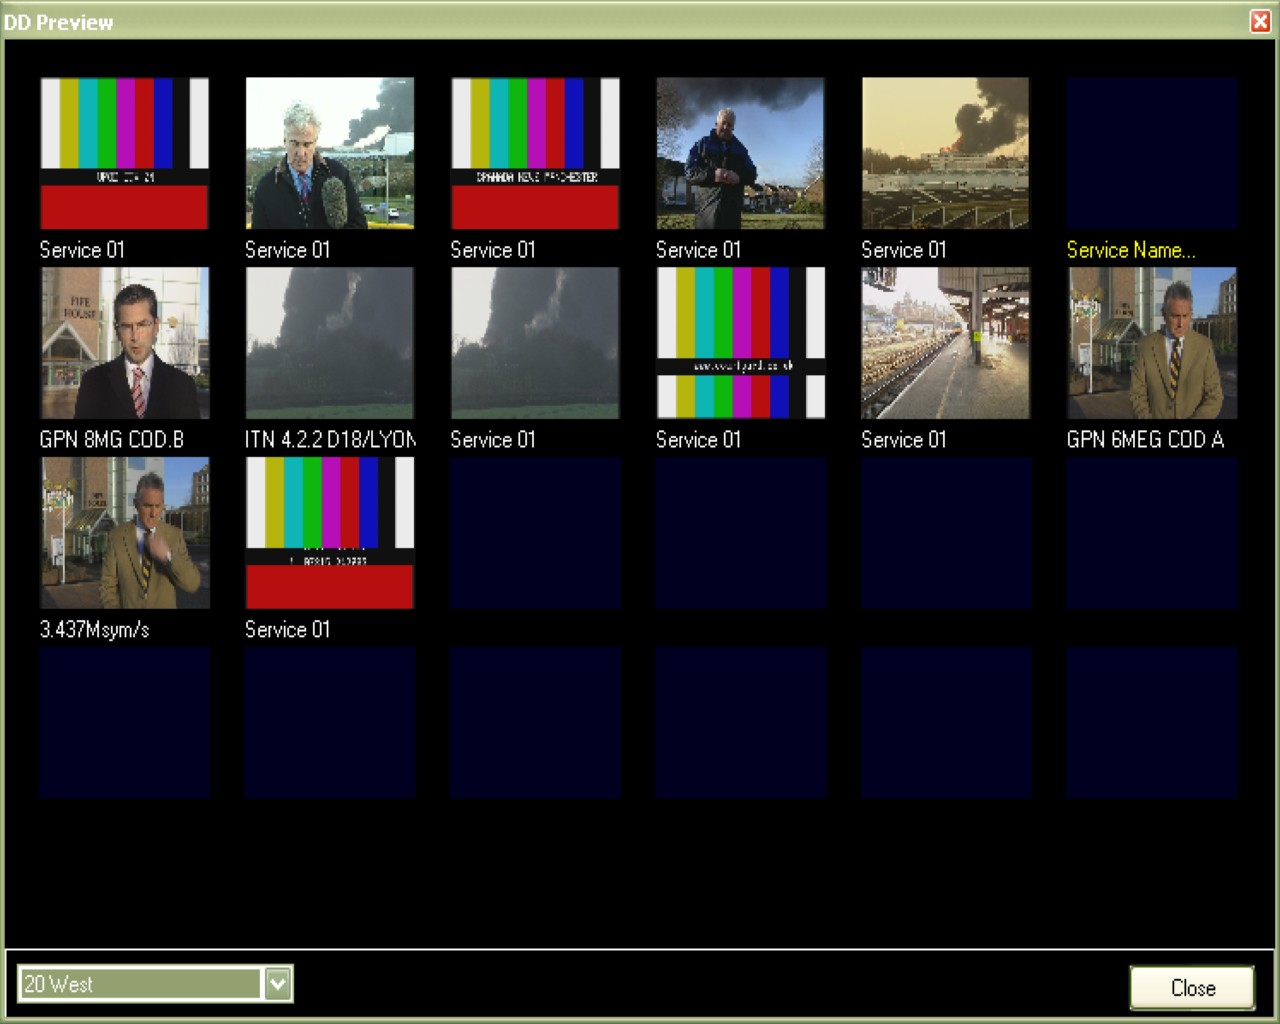Close DD Preview window with red X
Image resolution: width=1280 pixels, height=1024 pixels.
pos(1260,21)
